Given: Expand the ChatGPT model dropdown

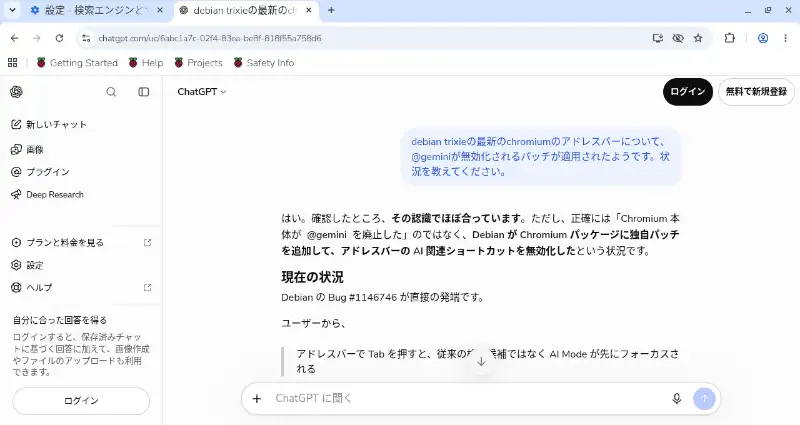Looking at the screenshot, I should [202, 92].
